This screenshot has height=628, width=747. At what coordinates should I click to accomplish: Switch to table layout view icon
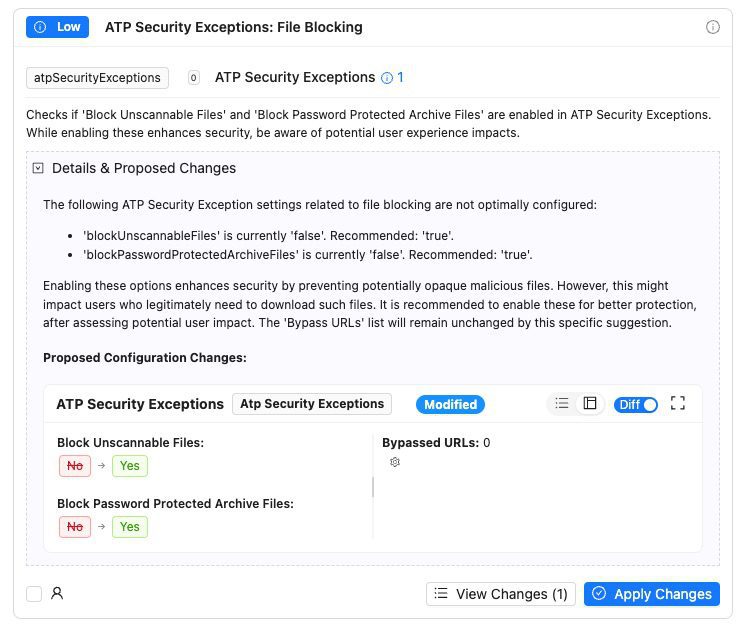[x=590, y=404]
